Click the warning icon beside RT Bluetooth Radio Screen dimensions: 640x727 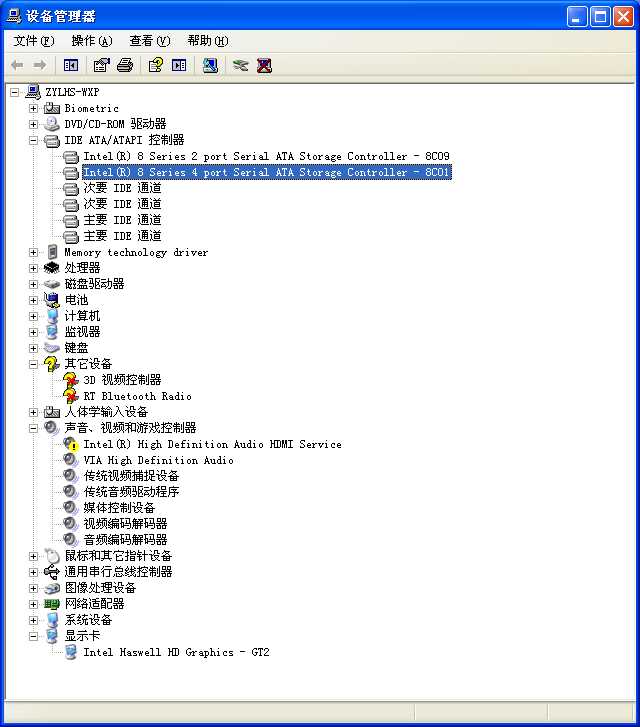coord(70,396)
